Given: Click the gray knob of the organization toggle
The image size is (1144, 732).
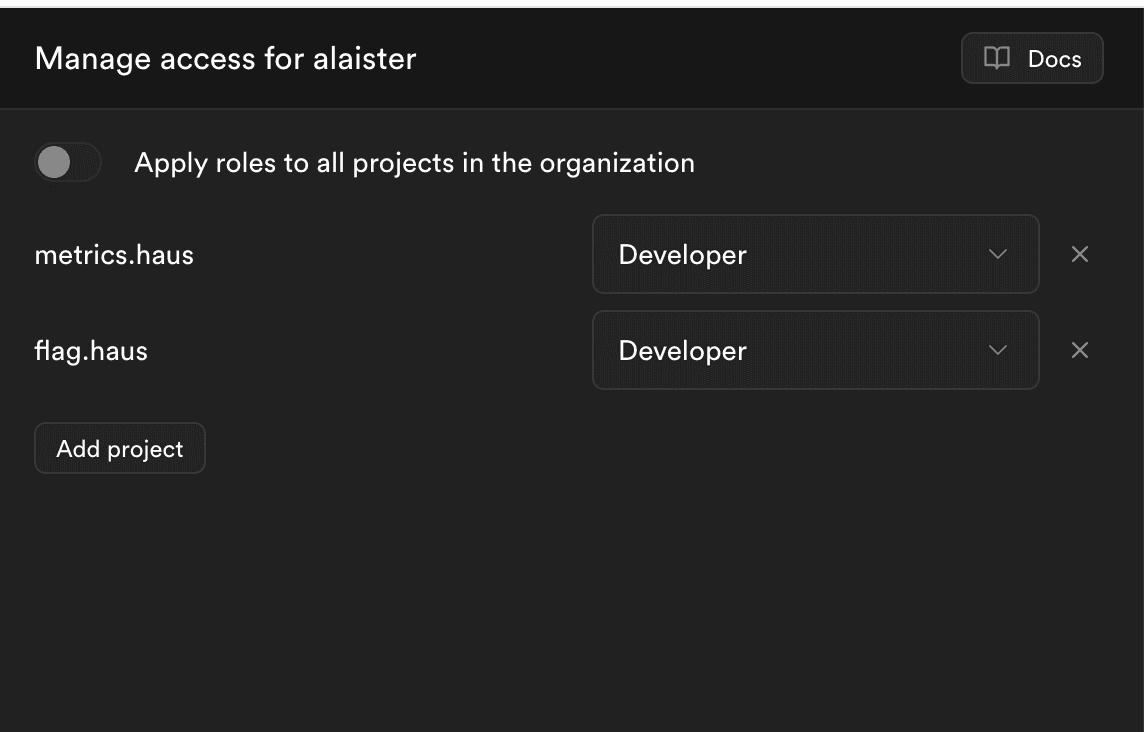Looking at the screenshot, I should click(x=54, y=162).
